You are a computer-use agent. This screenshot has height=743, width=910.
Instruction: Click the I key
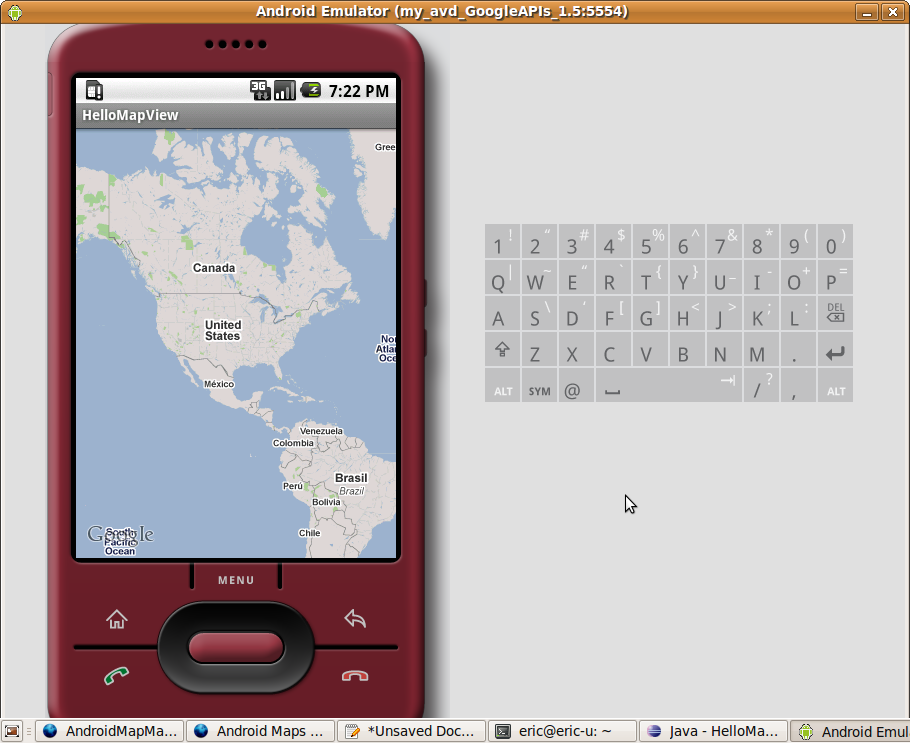[761, 277]
